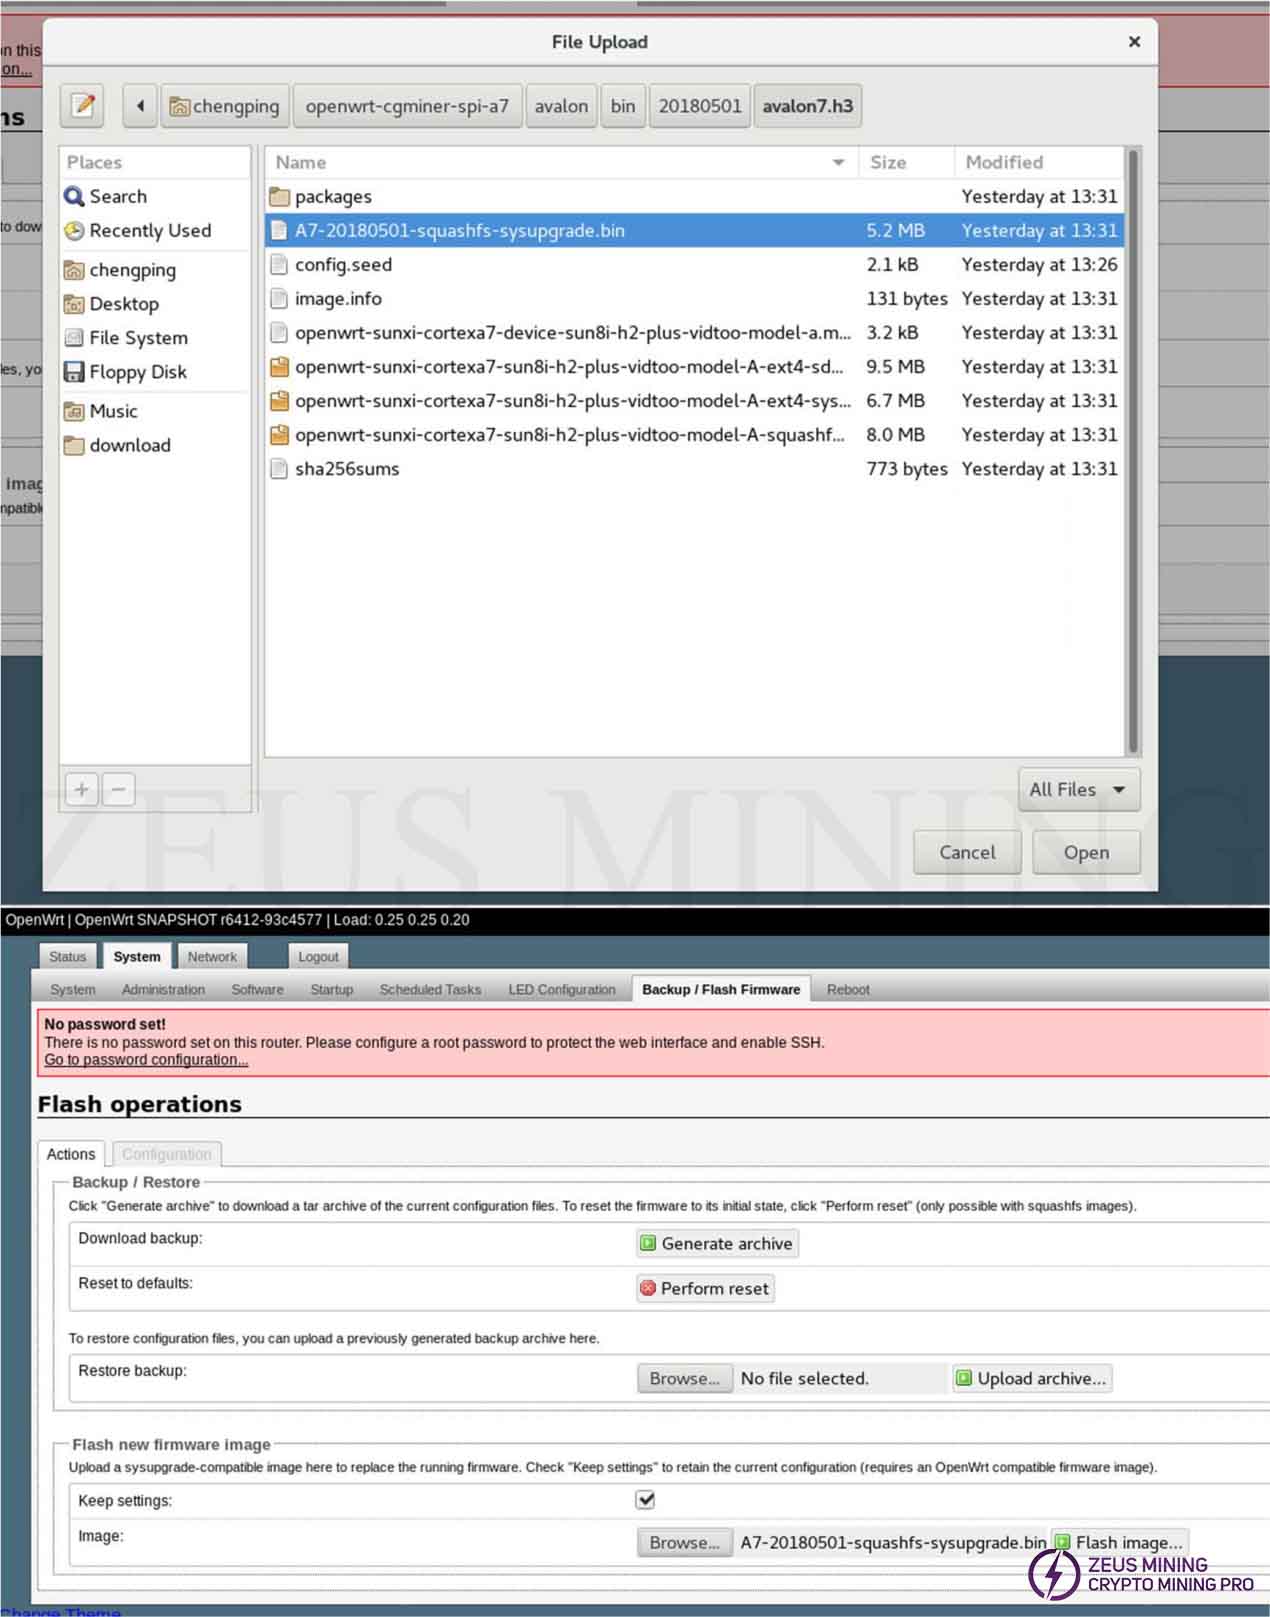
Task: Open the Scheduled Tasks subtab
Action: (430, 990)
